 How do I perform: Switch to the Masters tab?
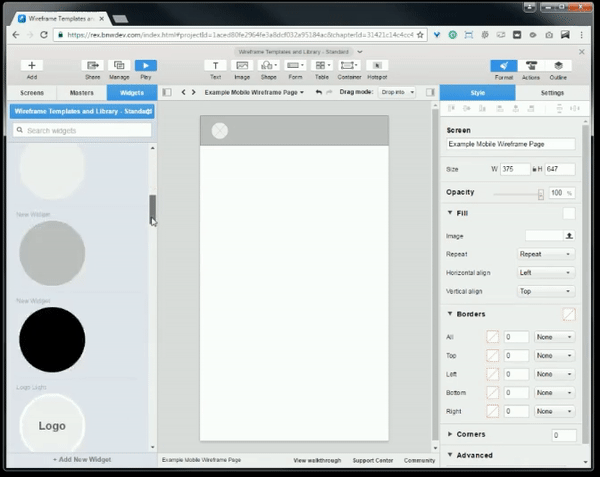82,93
